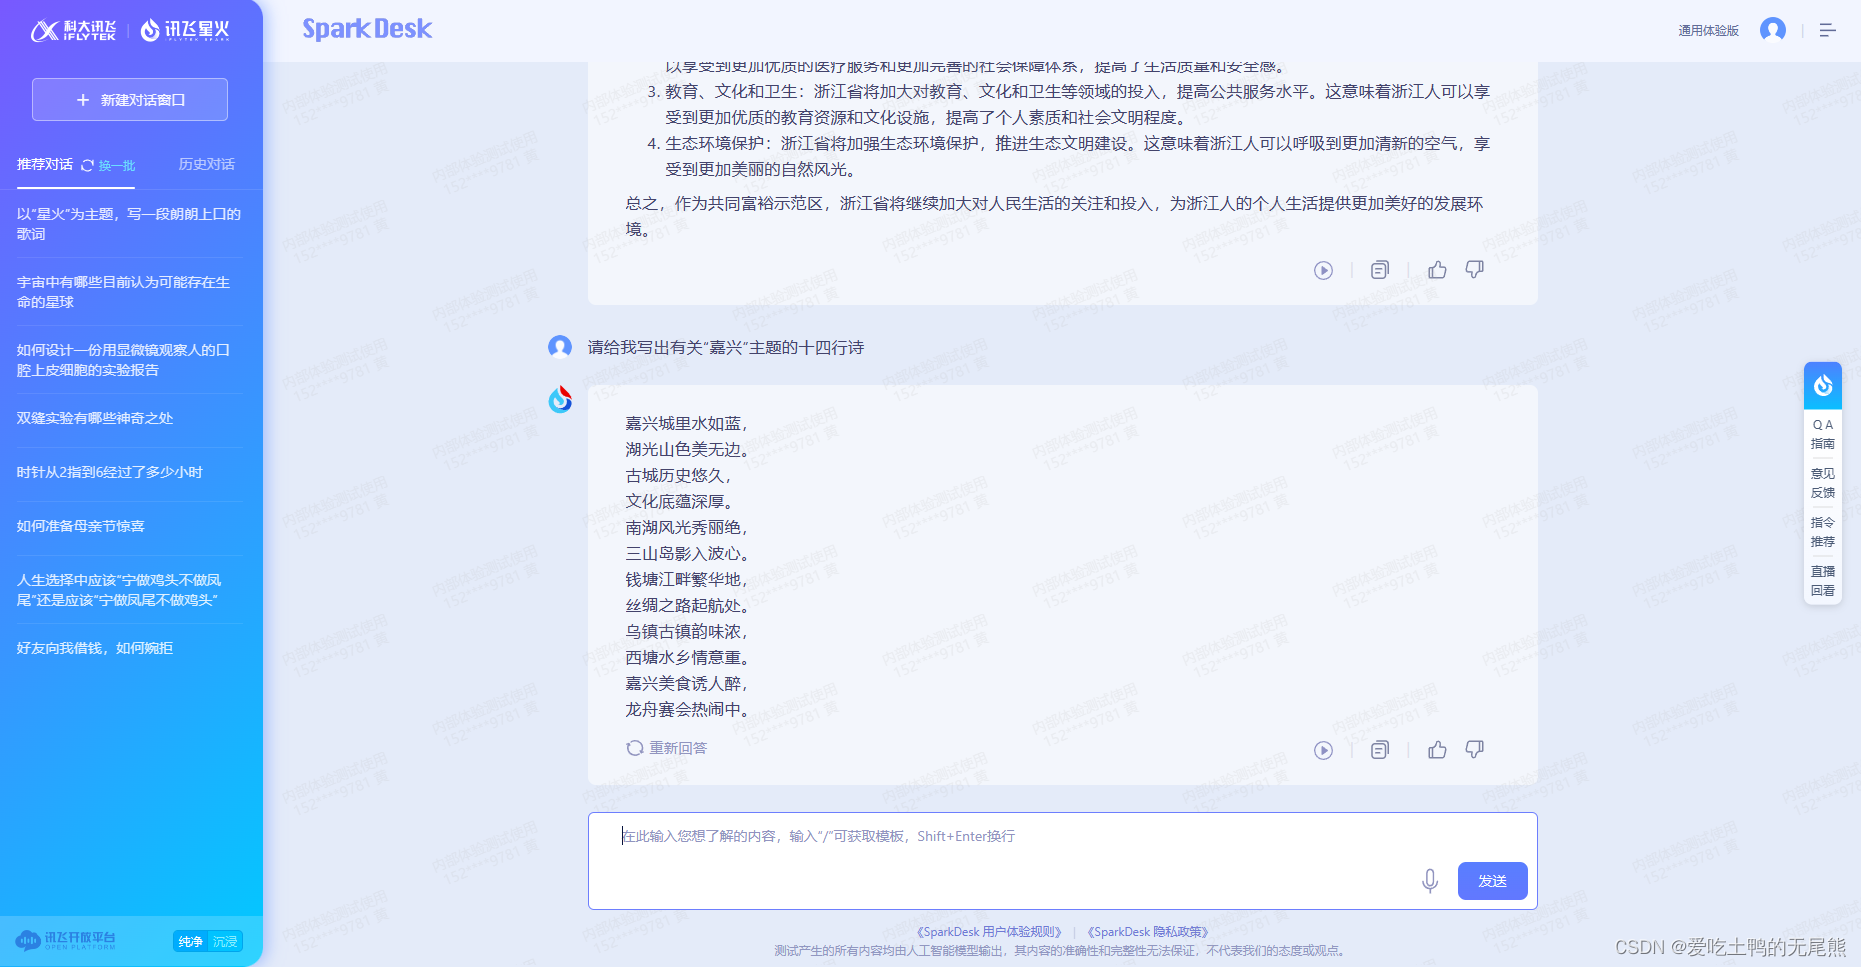Image resolution: width=1861 pixels, height=967 pixels.
Task: Click the 讯飞星火 logo in the sidebar
Action: point(185,30)
